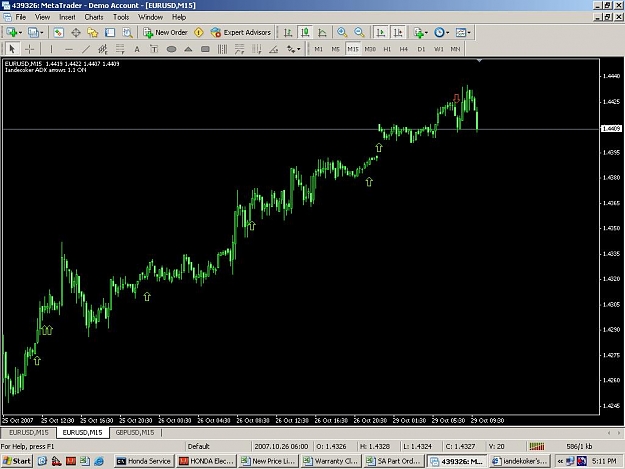Open the Help menu
The height and width of the screenshot is (469, 625).
click(x=179, y=17)
